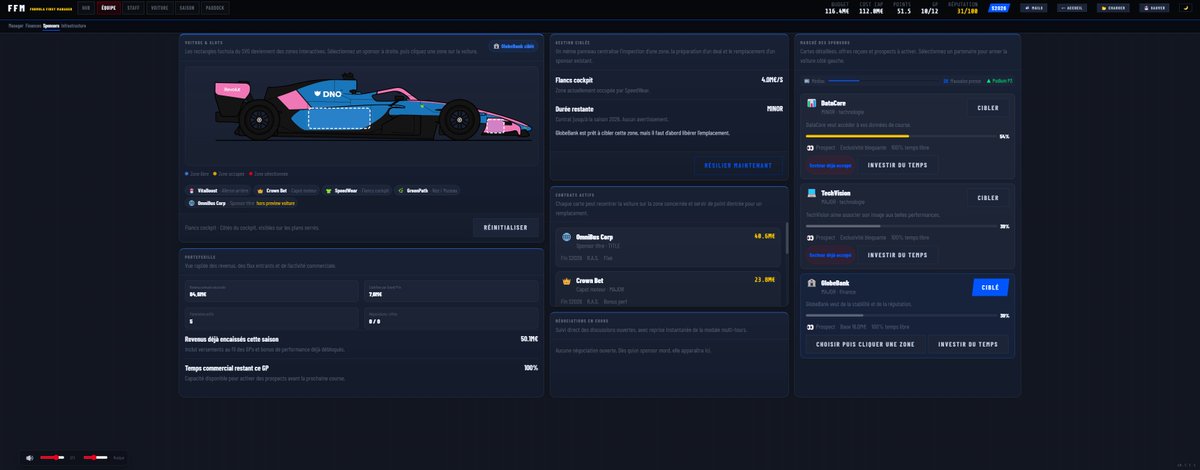Click INVESTIR DU TEMPS on the DataCore card
The height and width of the screenshot is (470, 1200).
point(897,165)
